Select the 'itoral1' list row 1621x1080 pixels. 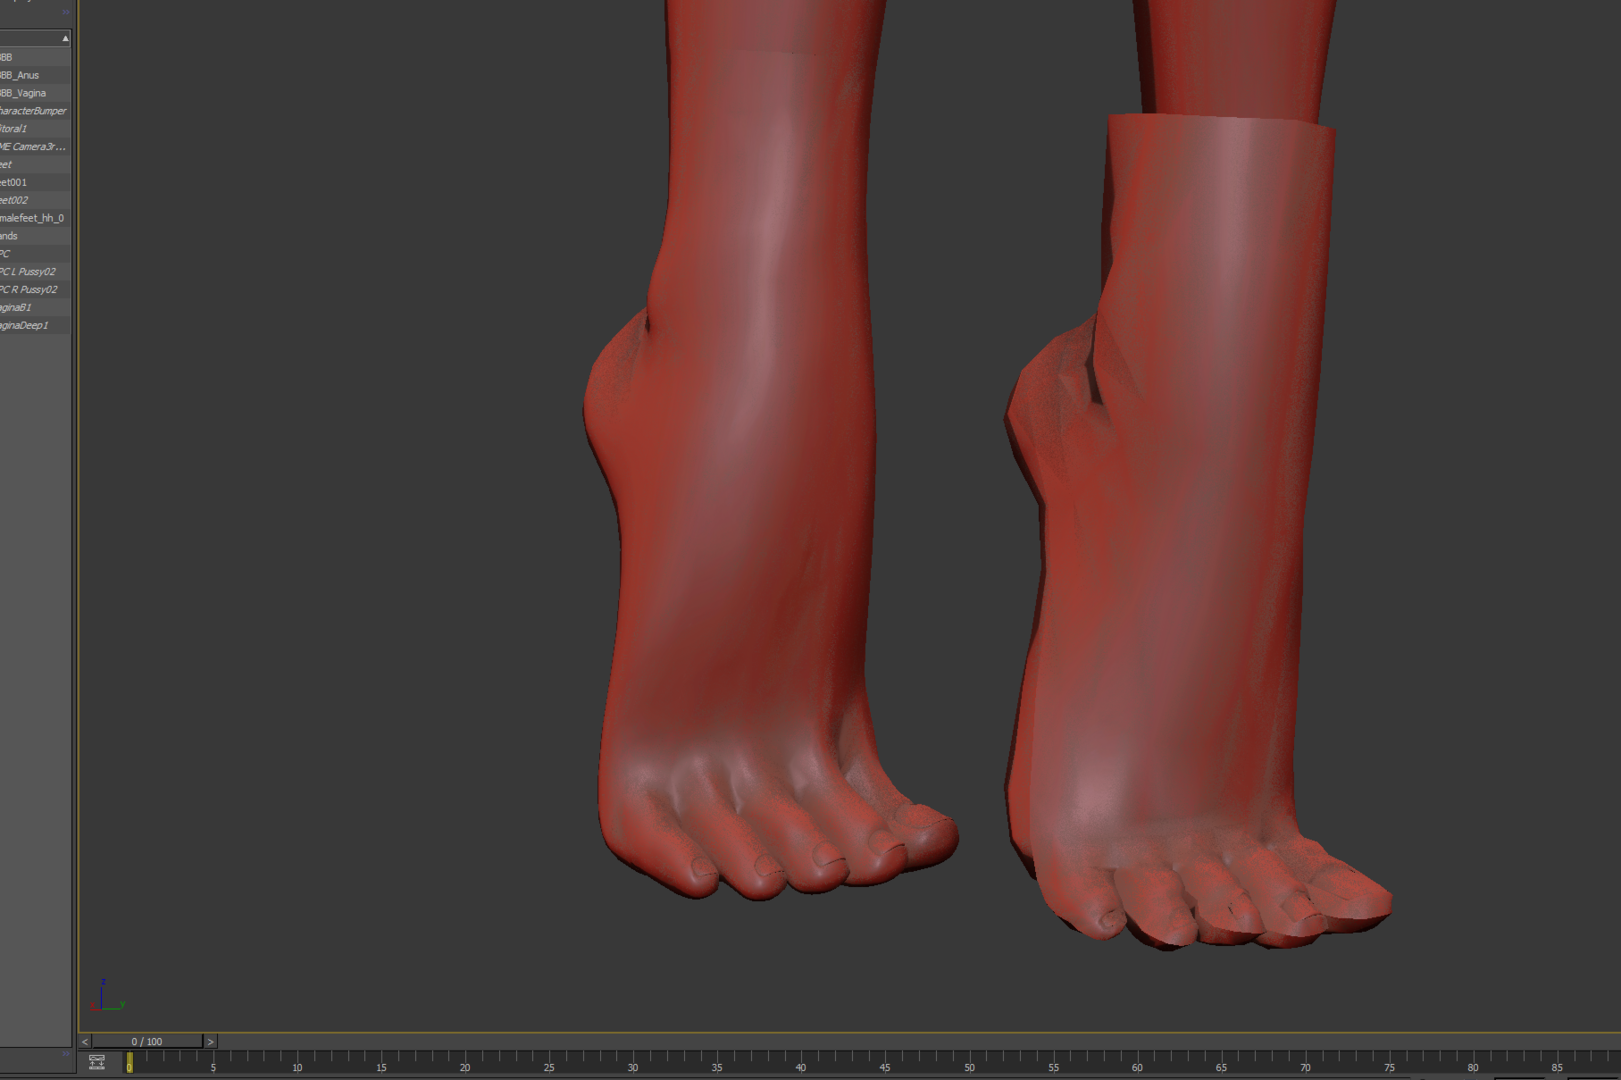click(x=35, y=129)
